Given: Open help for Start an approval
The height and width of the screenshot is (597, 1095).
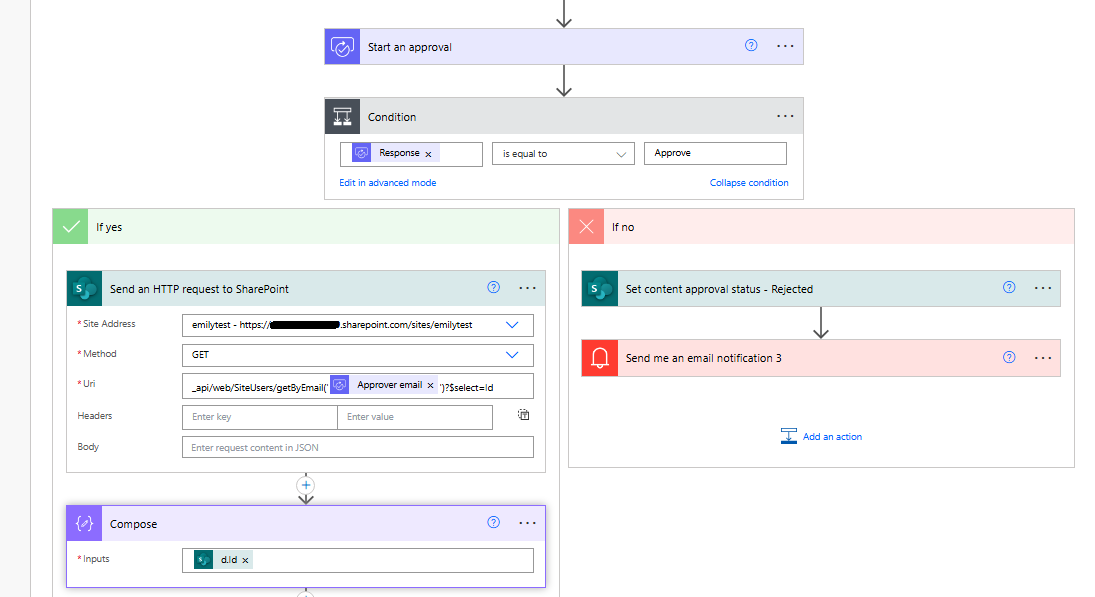Looking at the screenshot, I should pos(751,45).
